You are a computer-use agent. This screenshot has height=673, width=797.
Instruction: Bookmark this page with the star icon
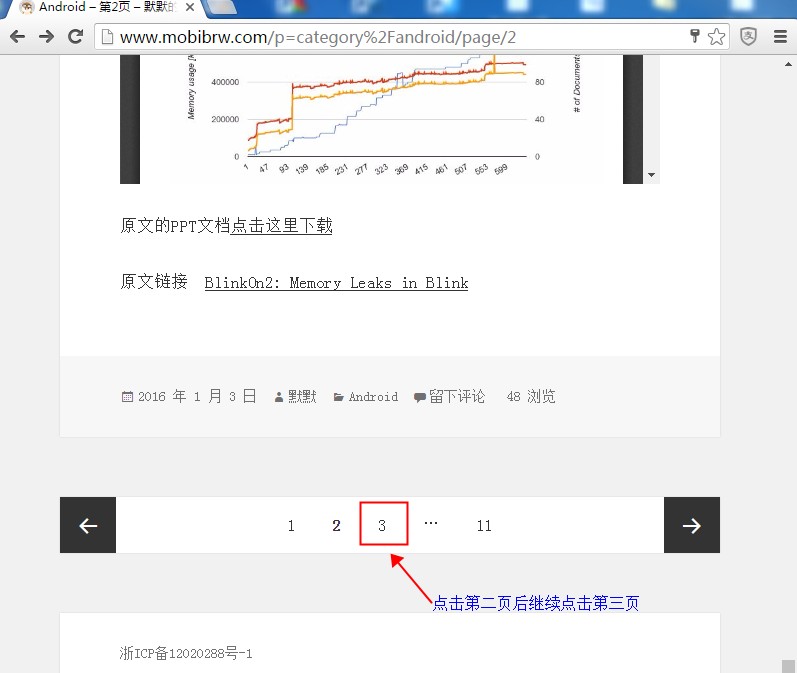[x=717, y=37]
